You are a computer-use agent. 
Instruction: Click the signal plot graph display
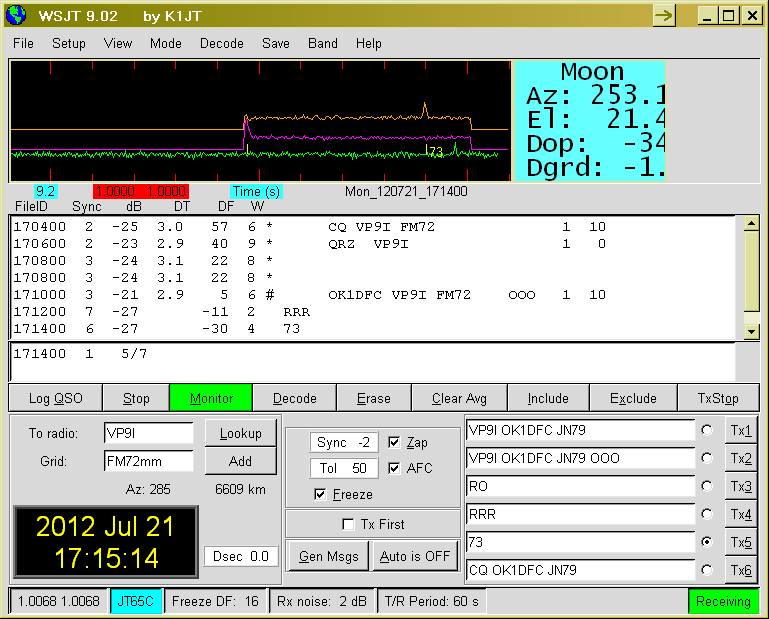pyautogui.click(x=260, y=121)
